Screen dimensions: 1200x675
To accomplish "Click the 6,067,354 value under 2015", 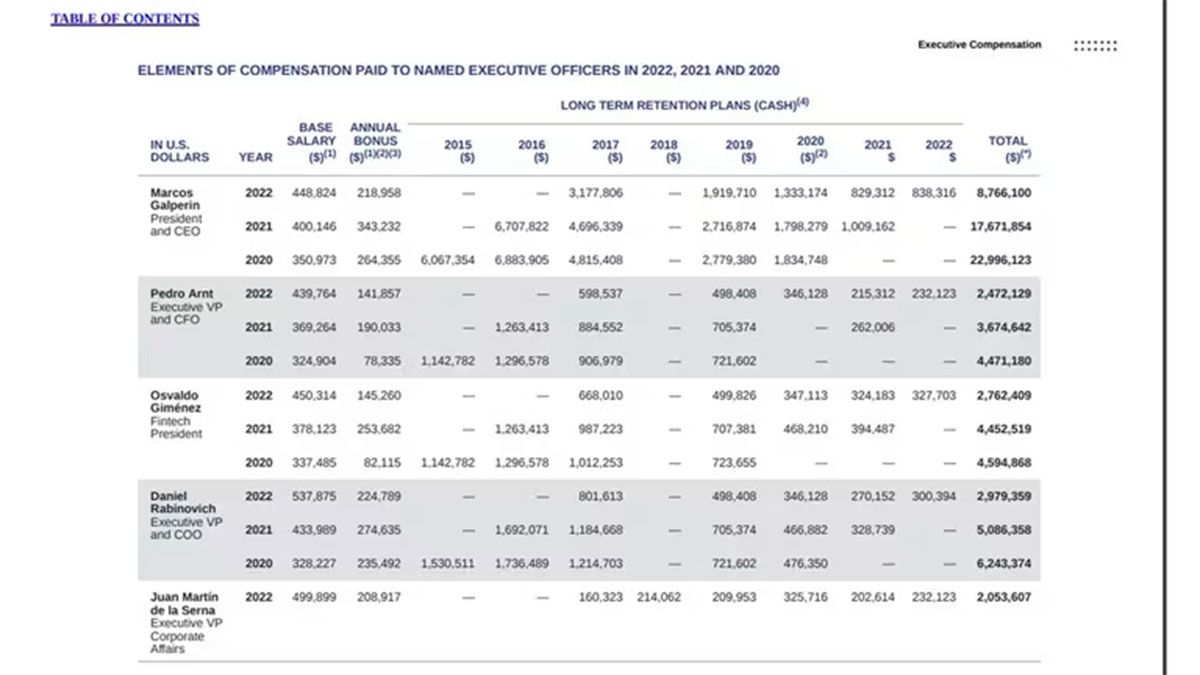I will (447, 260).
